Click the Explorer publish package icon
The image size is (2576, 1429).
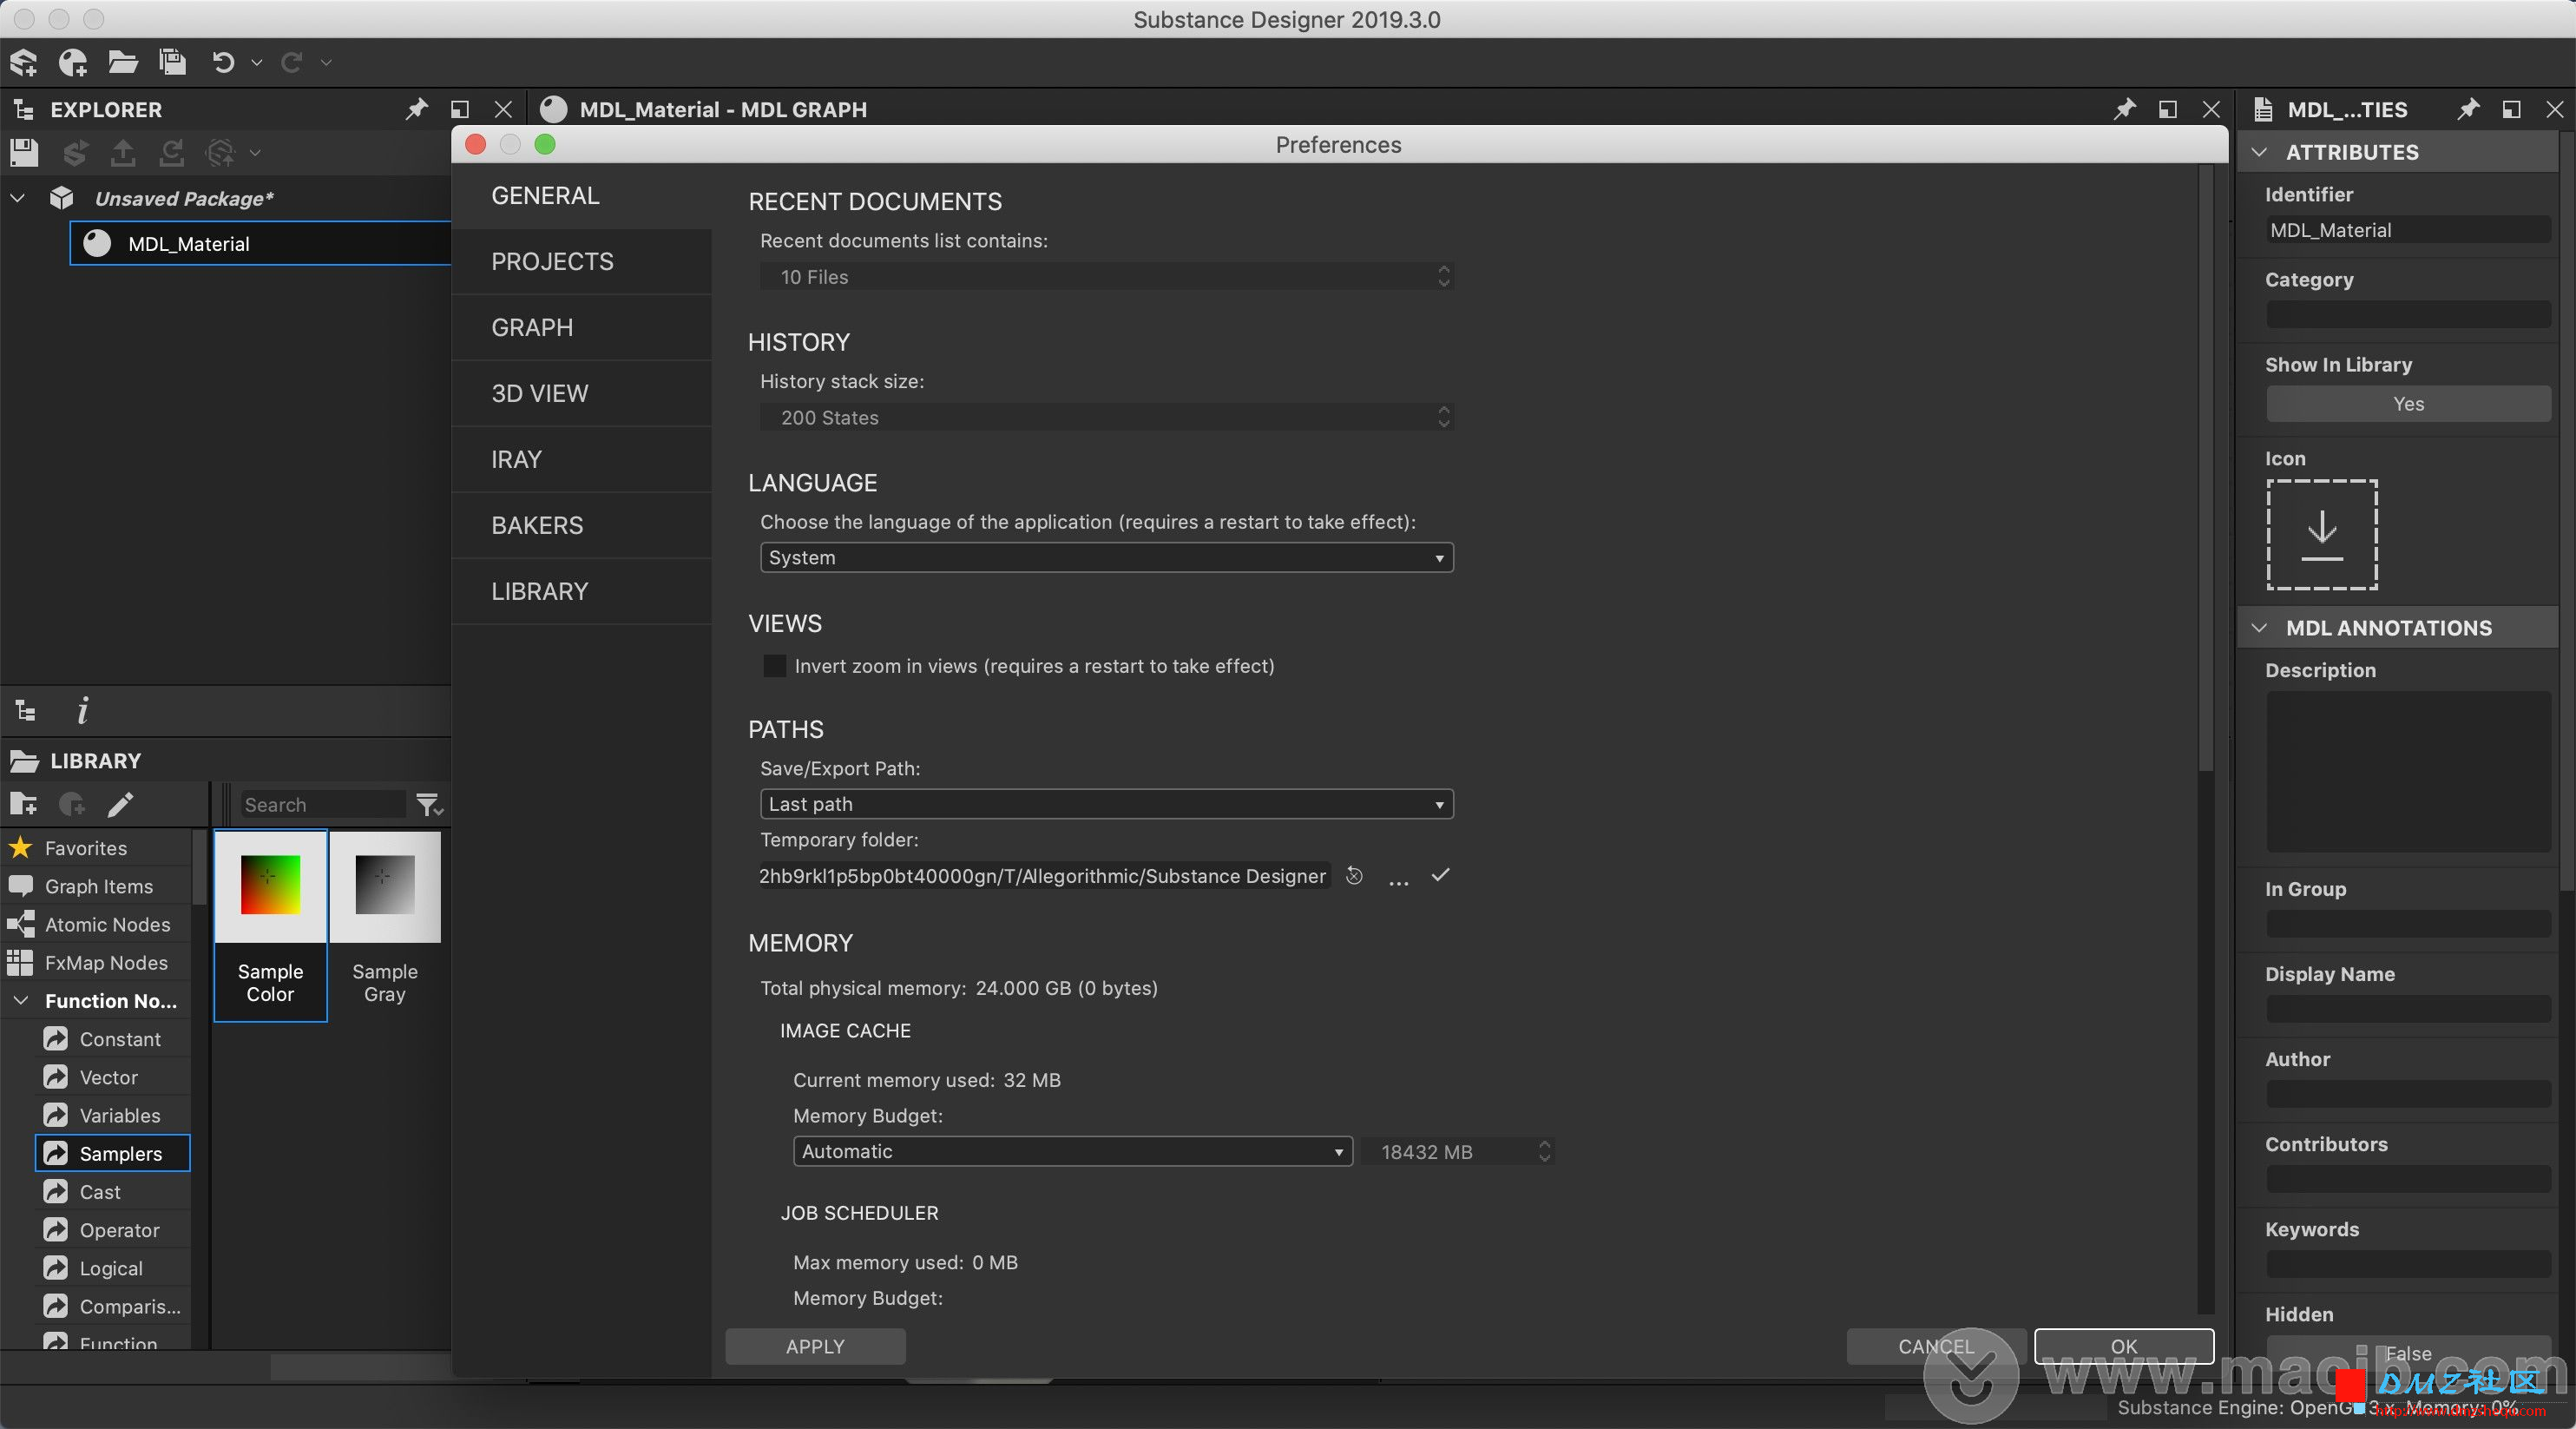coord(75,153)
